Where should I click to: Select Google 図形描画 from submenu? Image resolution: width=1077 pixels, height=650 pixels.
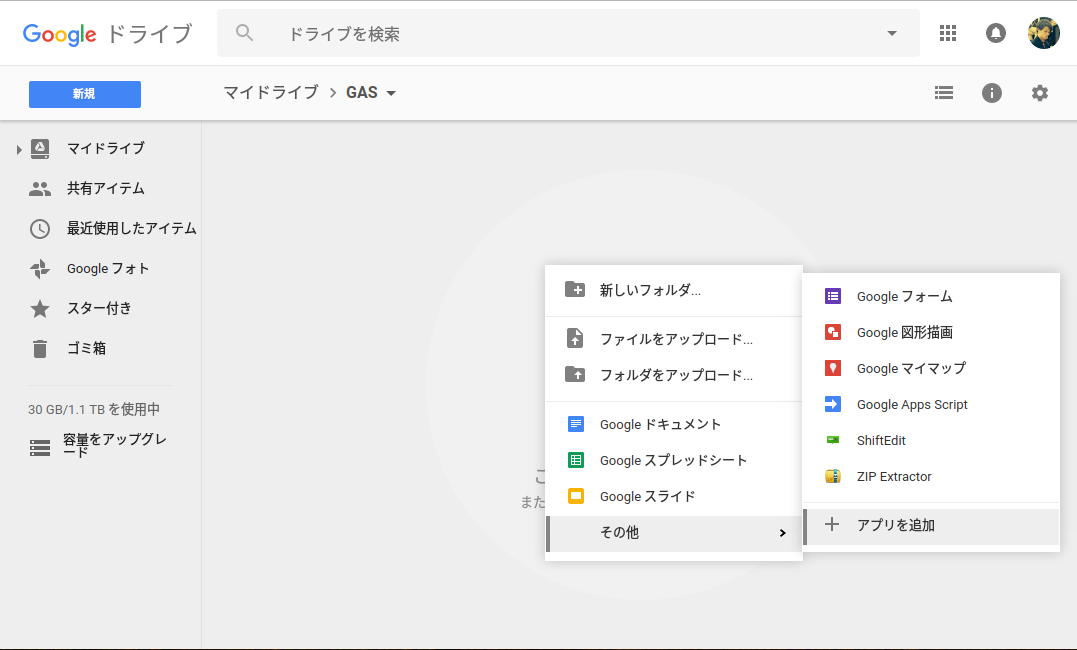[x=931, y=333]
